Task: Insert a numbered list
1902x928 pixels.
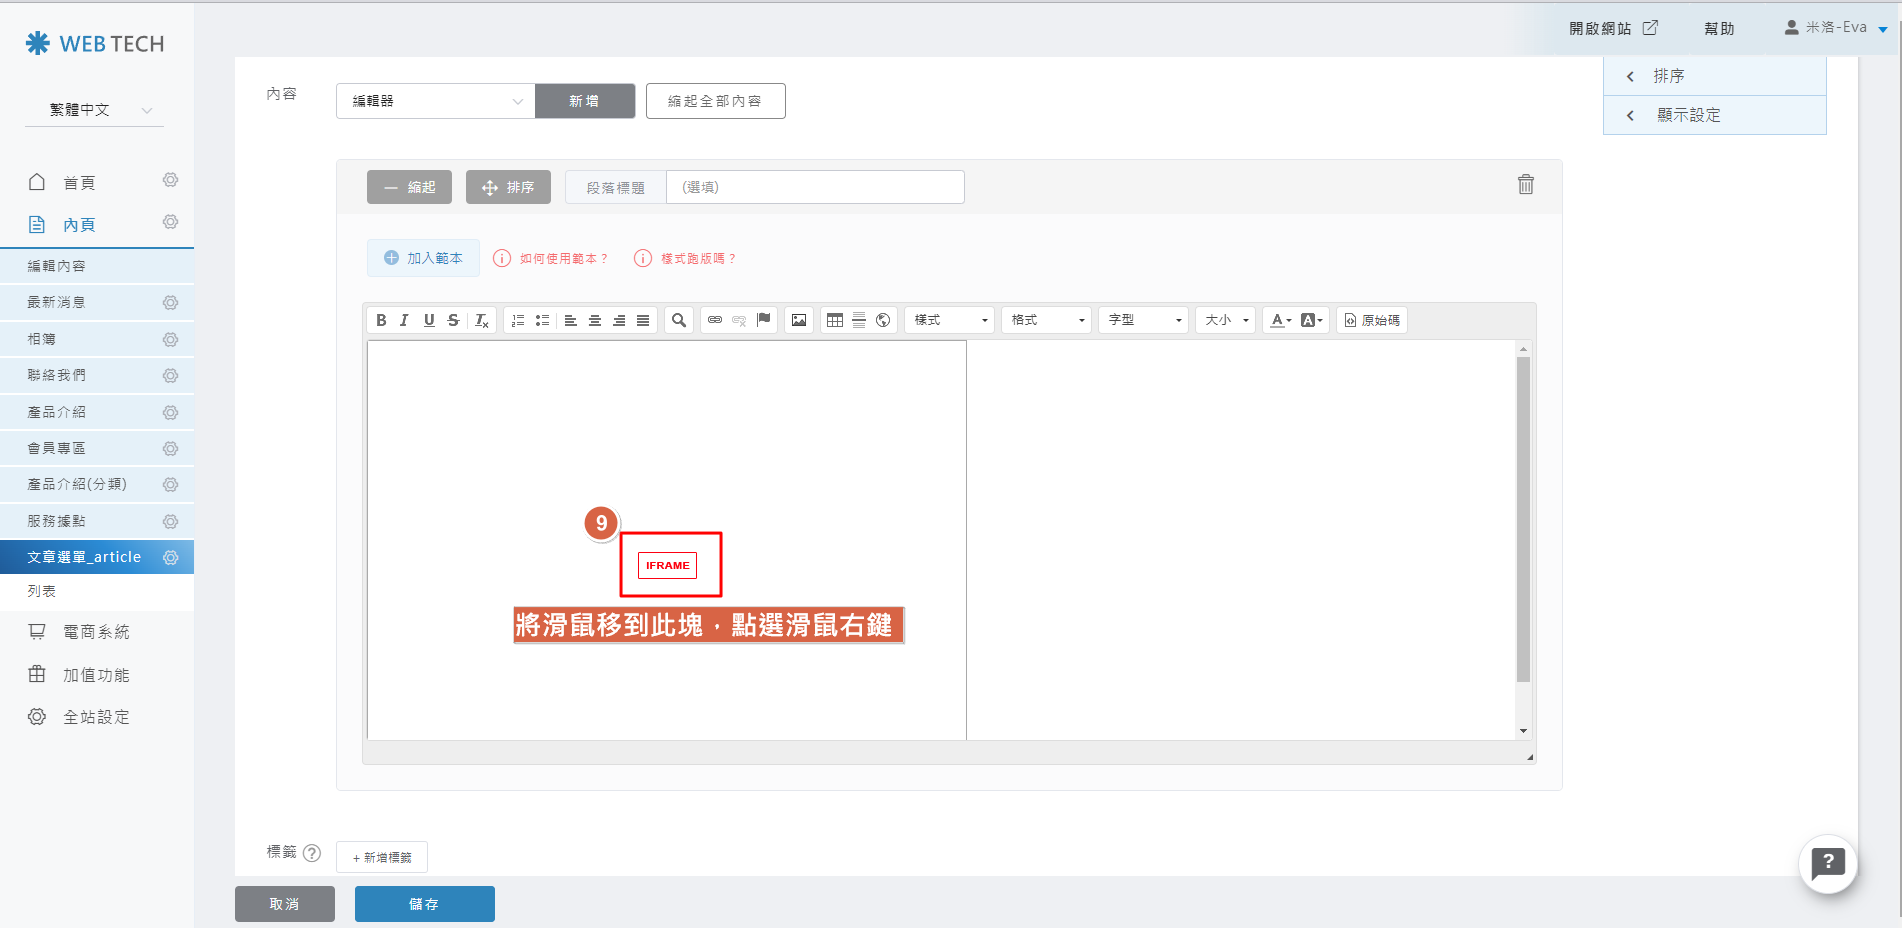Action: [x=518, y=320]
